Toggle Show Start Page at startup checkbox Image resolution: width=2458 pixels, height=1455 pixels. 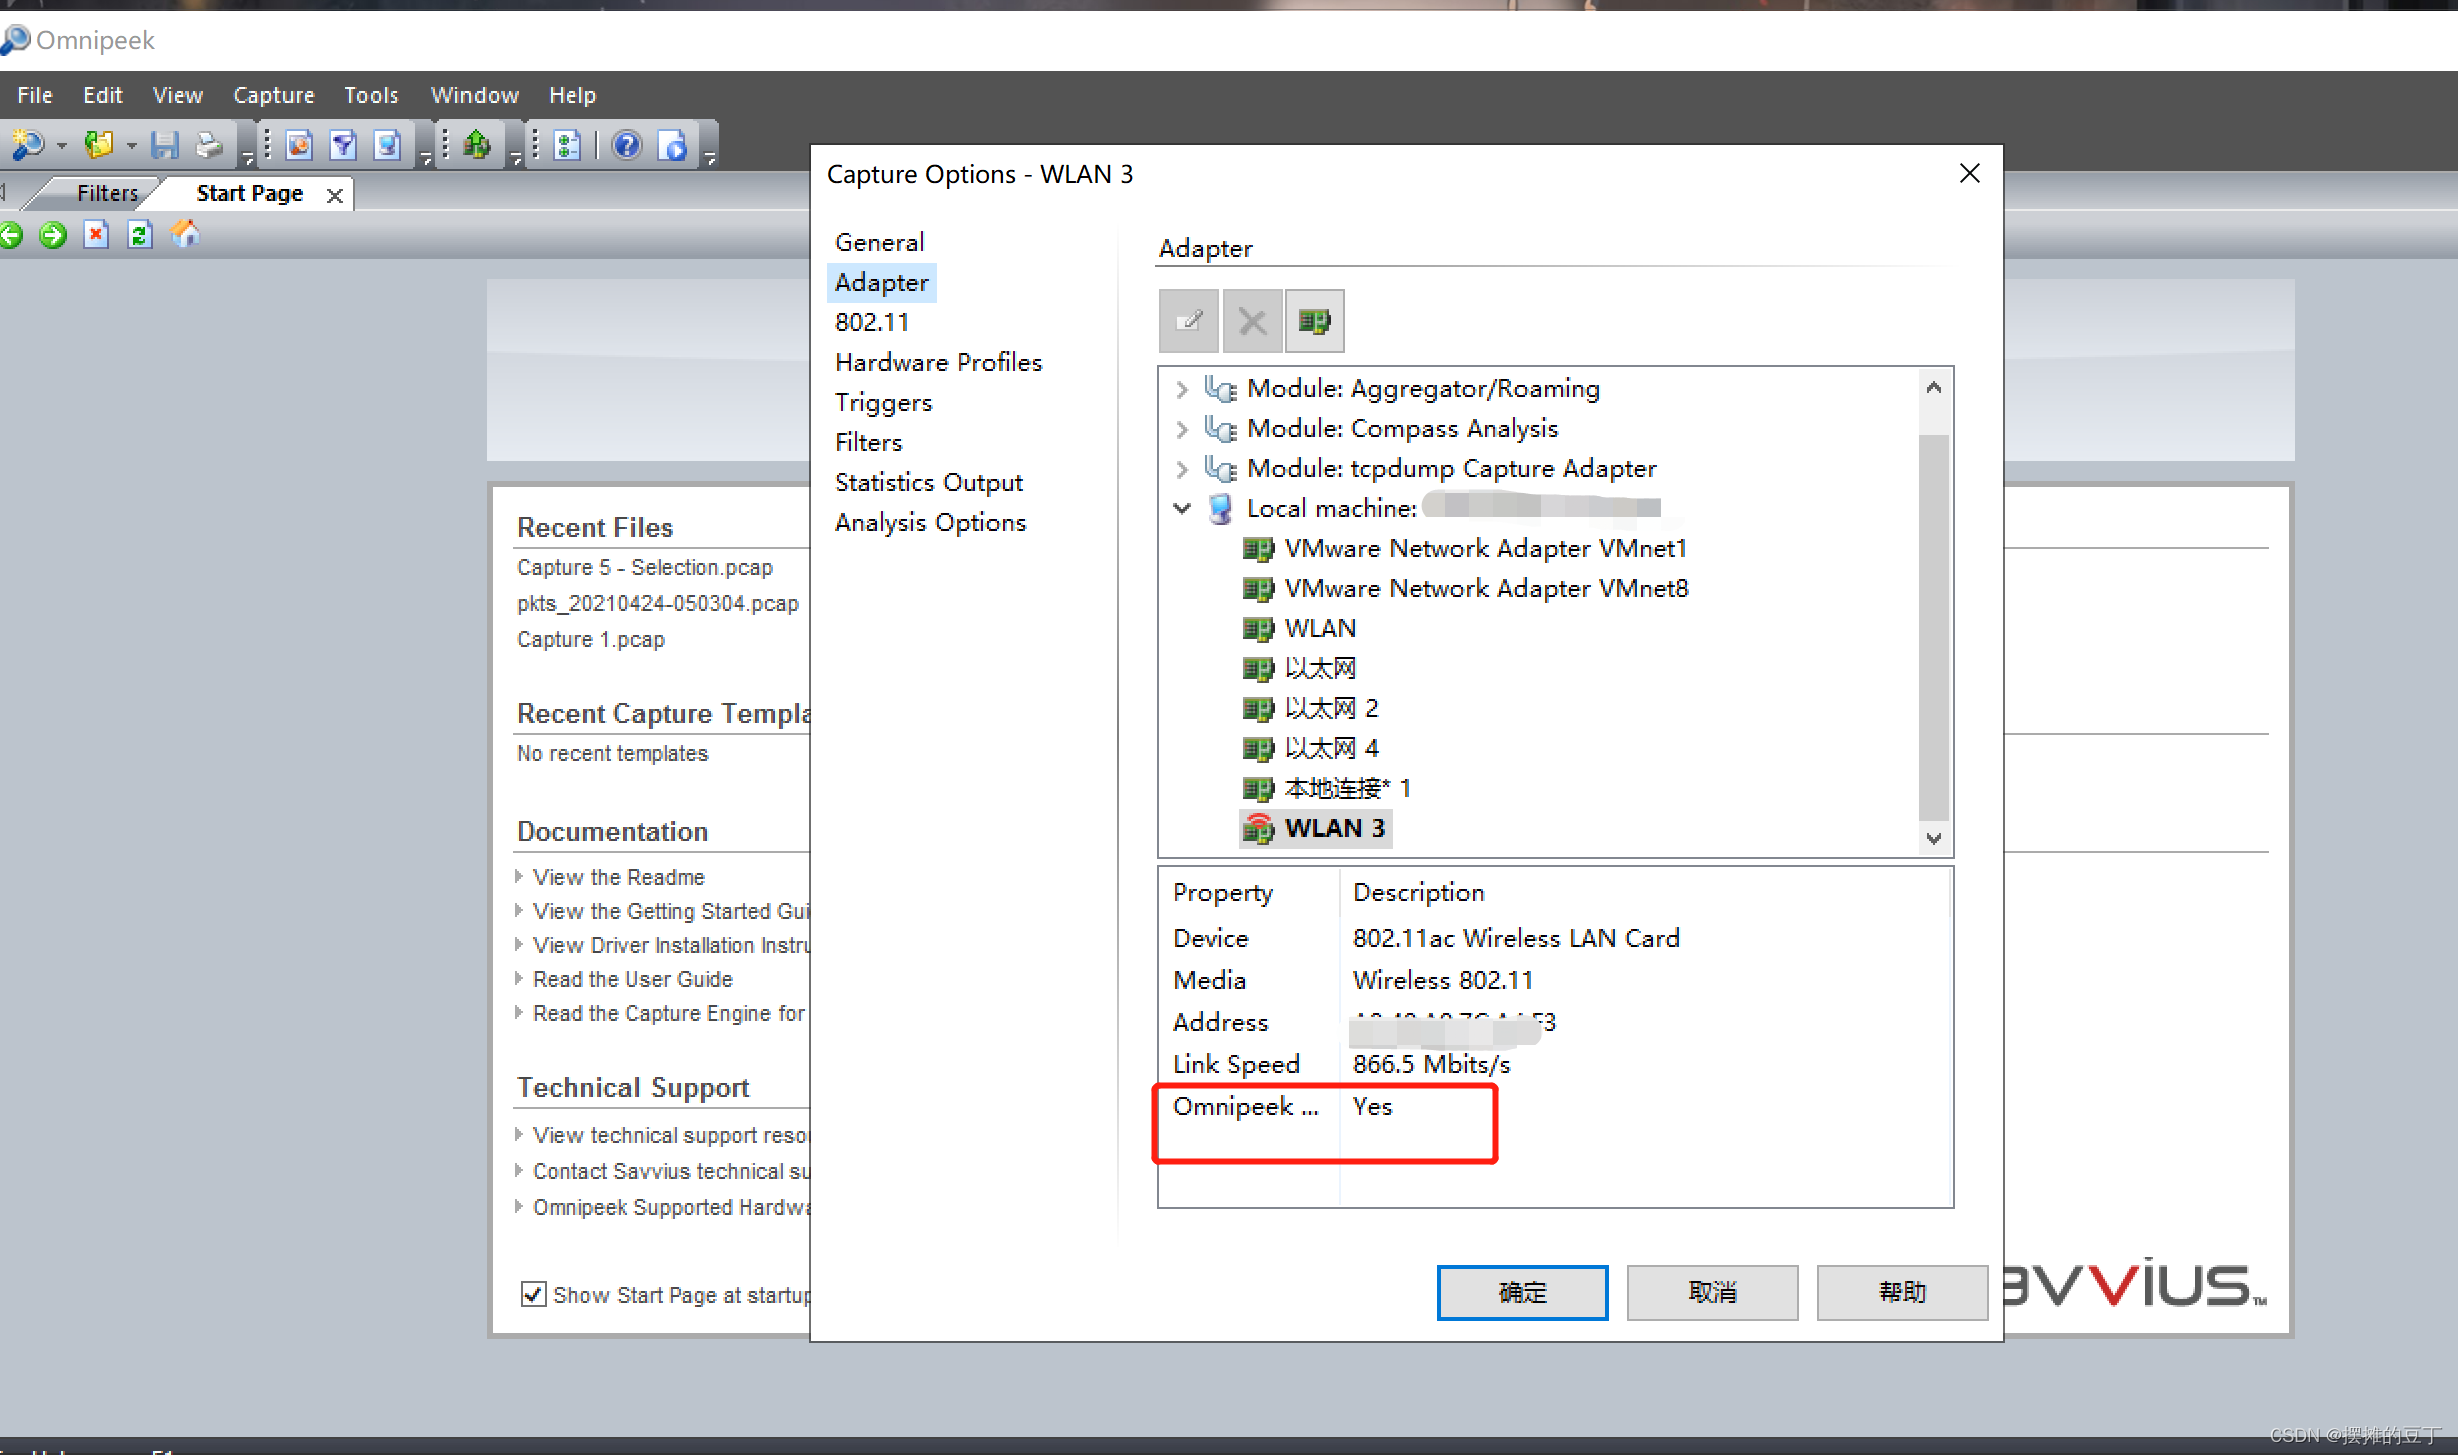tap(534, 1294)
